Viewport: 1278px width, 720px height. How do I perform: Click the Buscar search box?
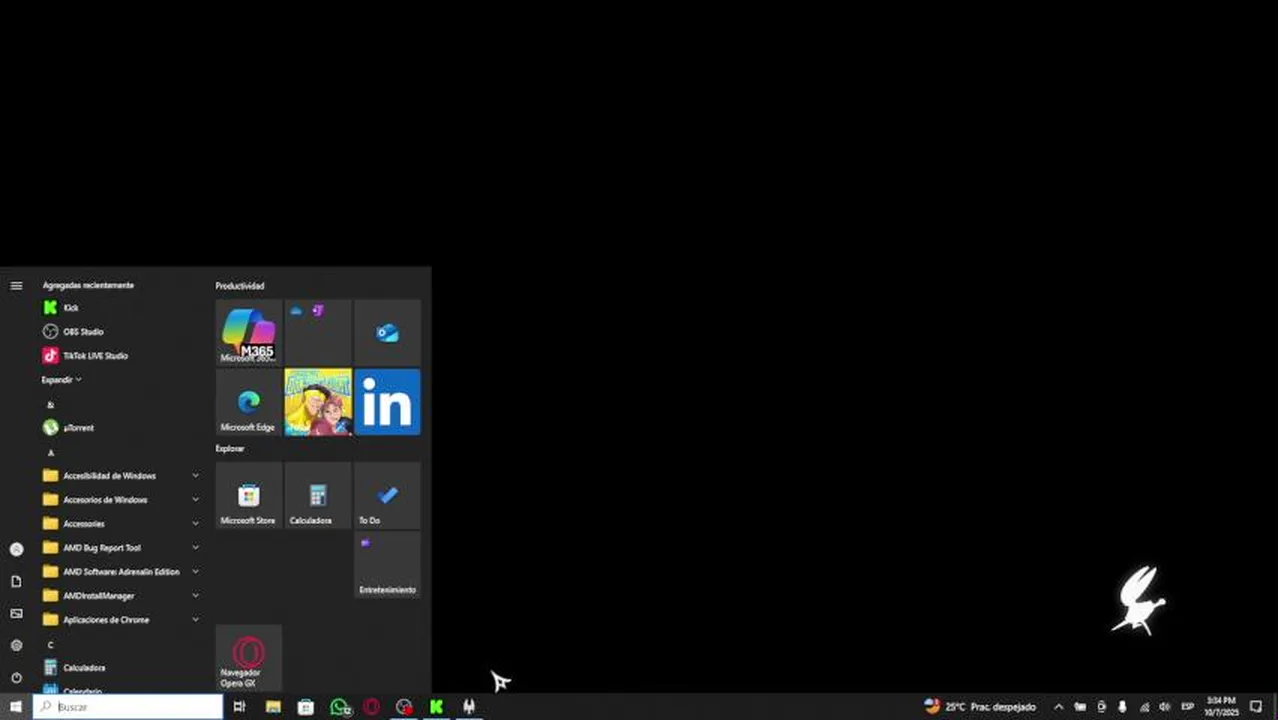tap(128, 707)
